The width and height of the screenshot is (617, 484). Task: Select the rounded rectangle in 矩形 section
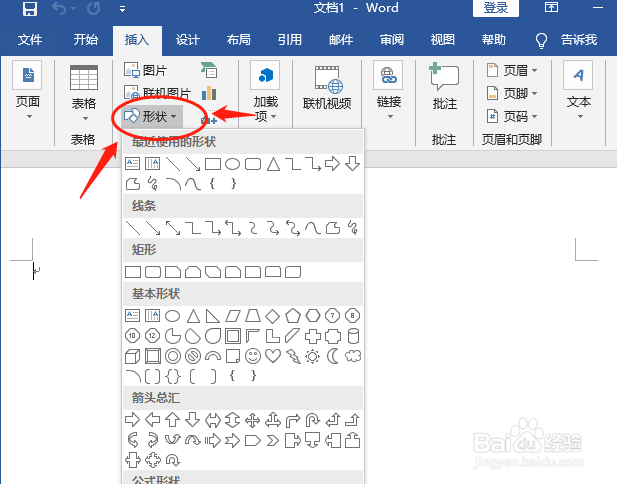coord(153,272)
